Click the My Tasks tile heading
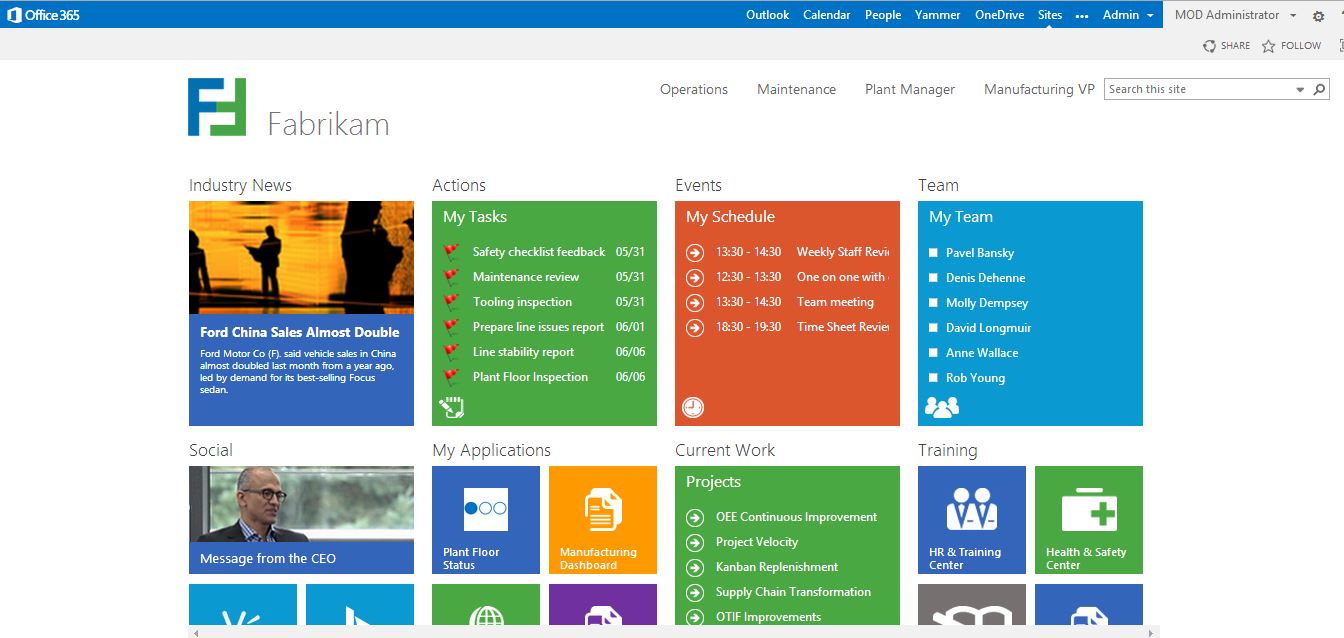Viewport: 1344px width, 638px height. click(475, 217)
